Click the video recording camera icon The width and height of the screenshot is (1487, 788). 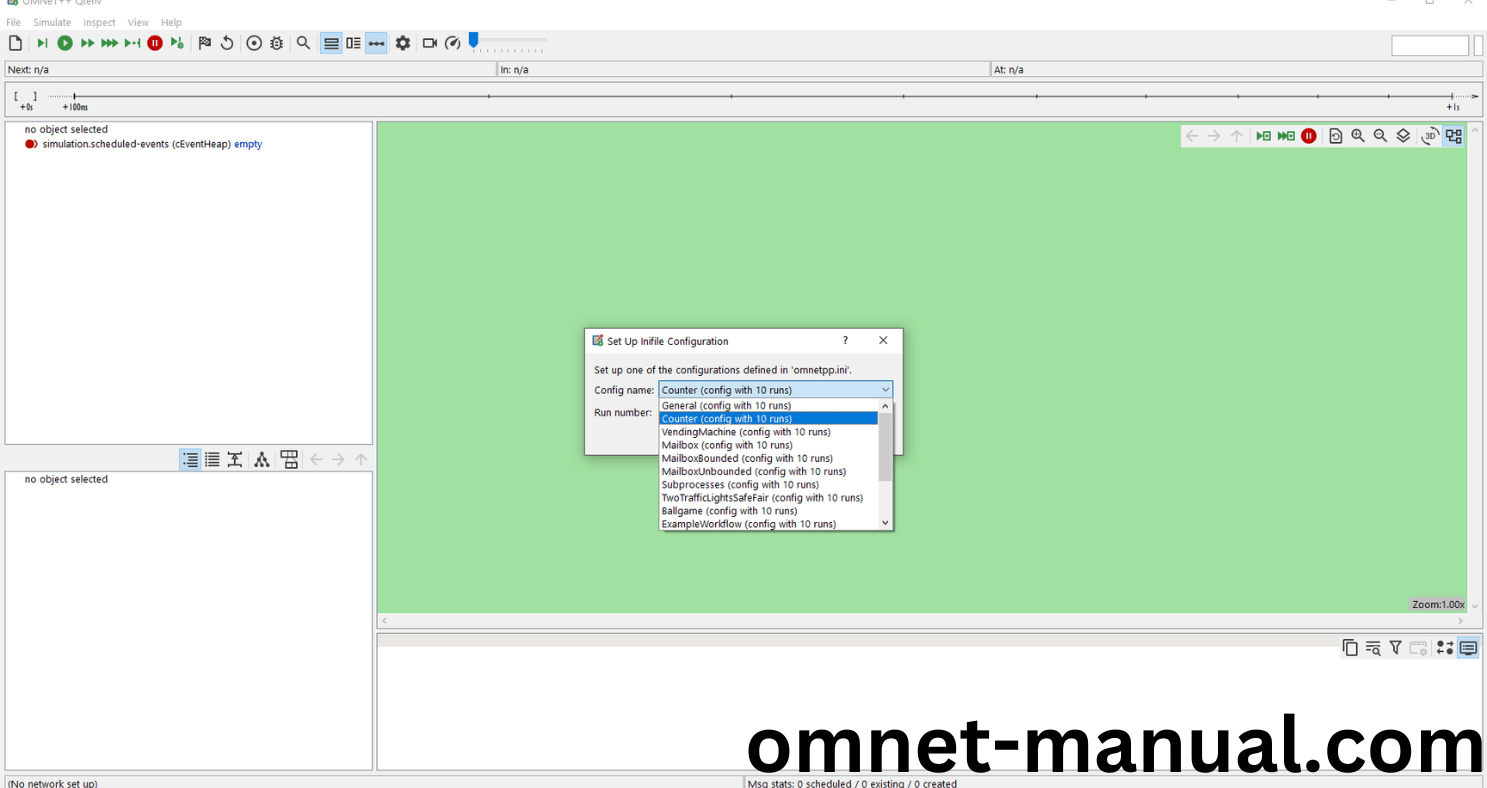point(430,43)
